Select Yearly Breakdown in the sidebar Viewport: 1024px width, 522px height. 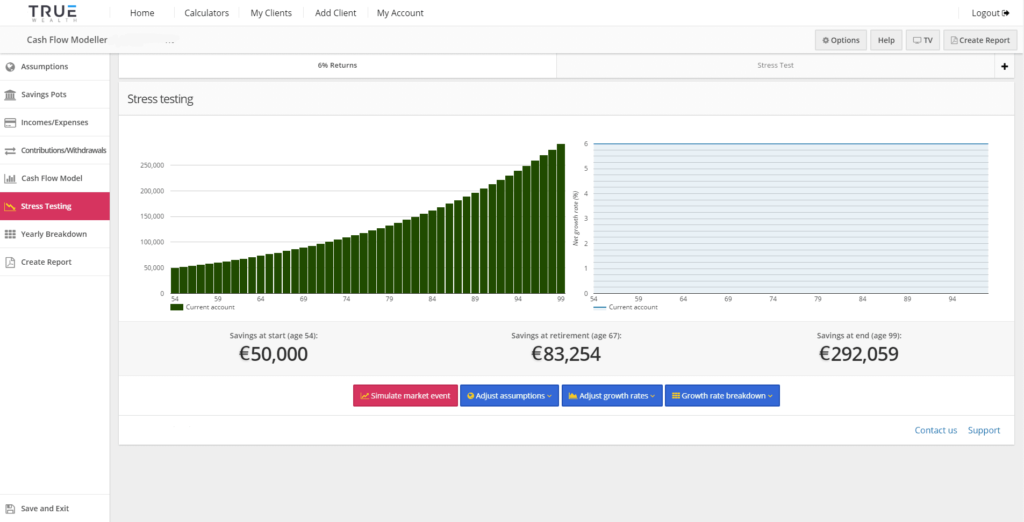(55, 234)
